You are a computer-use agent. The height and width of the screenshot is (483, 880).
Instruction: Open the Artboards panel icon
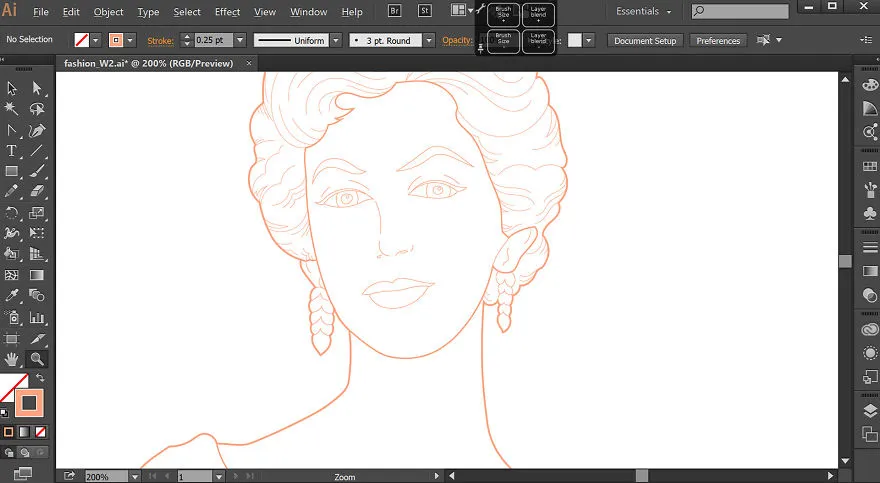pyautogui.click(x=869, y=434)
